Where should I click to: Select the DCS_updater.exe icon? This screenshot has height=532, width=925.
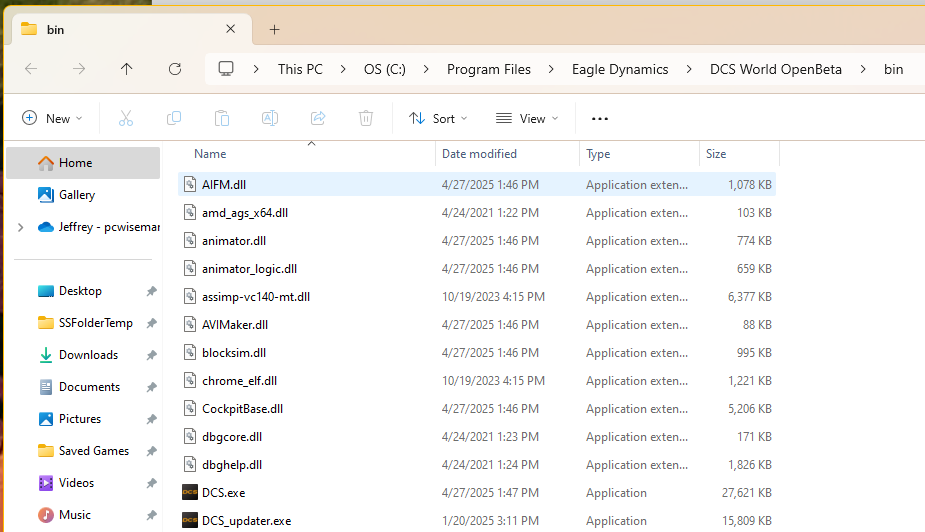click(x=189, y=521)
